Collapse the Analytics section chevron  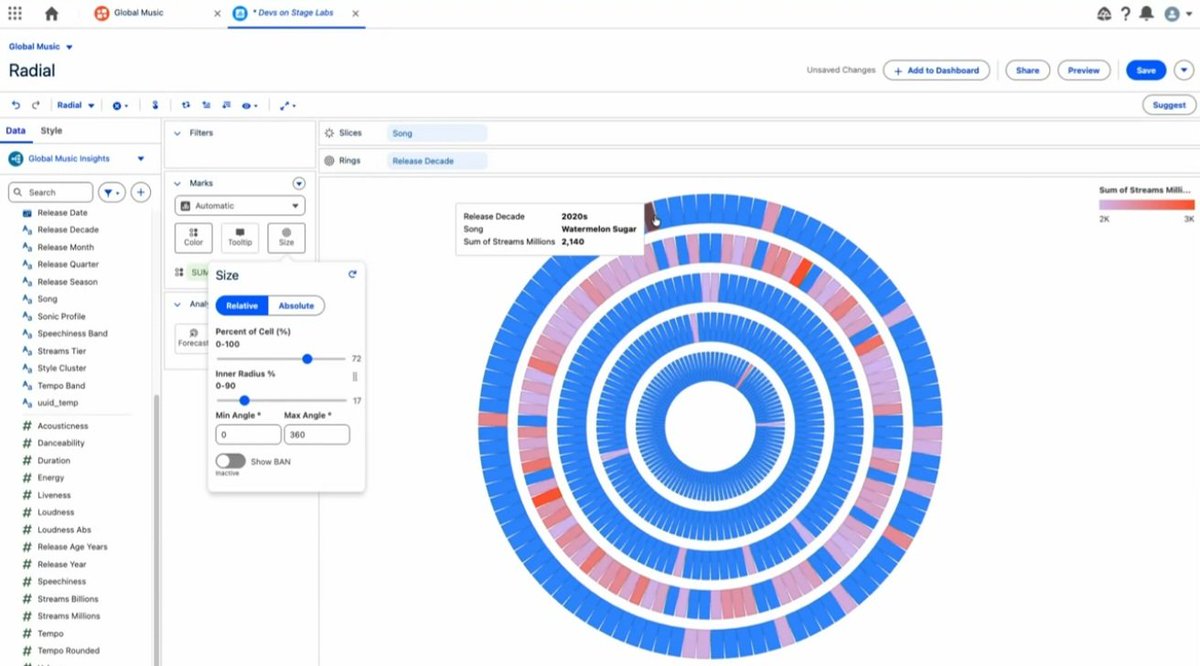point(177,304)
